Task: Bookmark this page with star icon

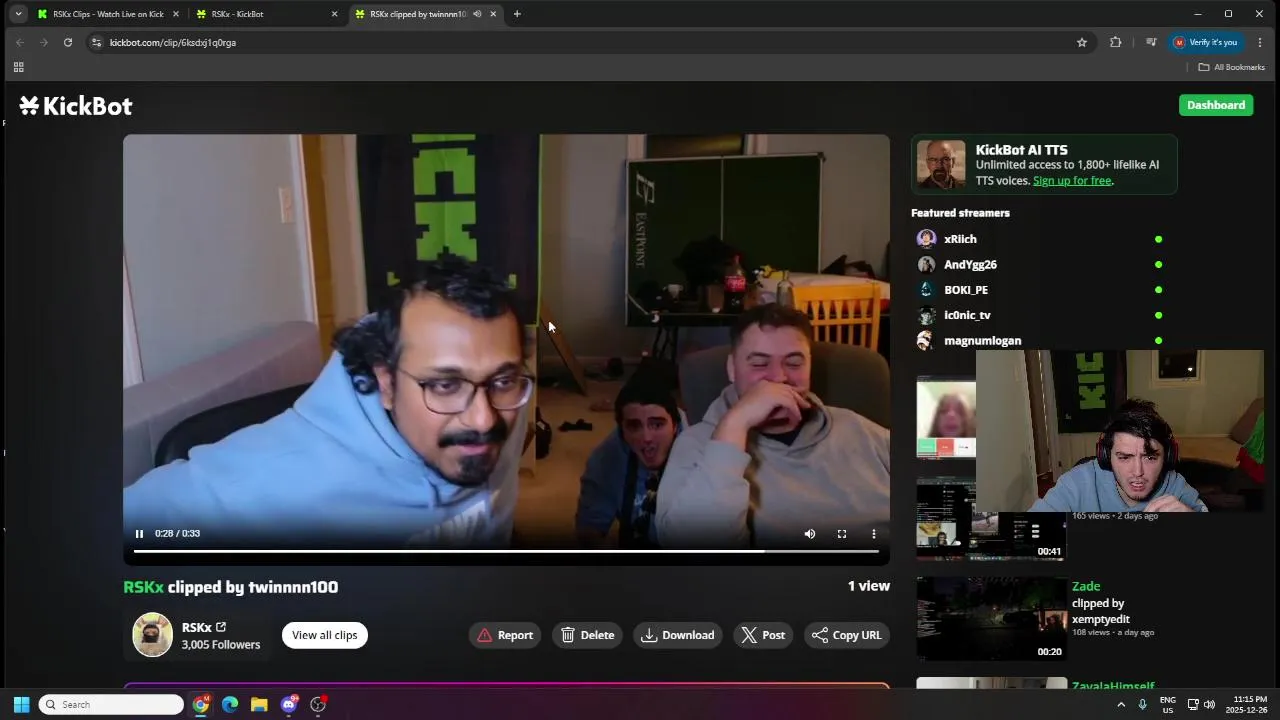Action: click(x=1082, y=42)
